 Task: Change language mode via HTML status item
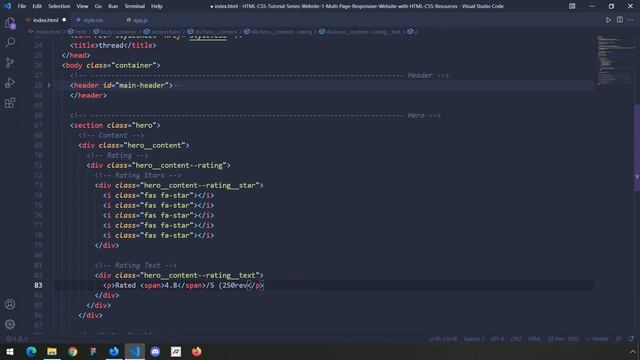coord(534,339)
